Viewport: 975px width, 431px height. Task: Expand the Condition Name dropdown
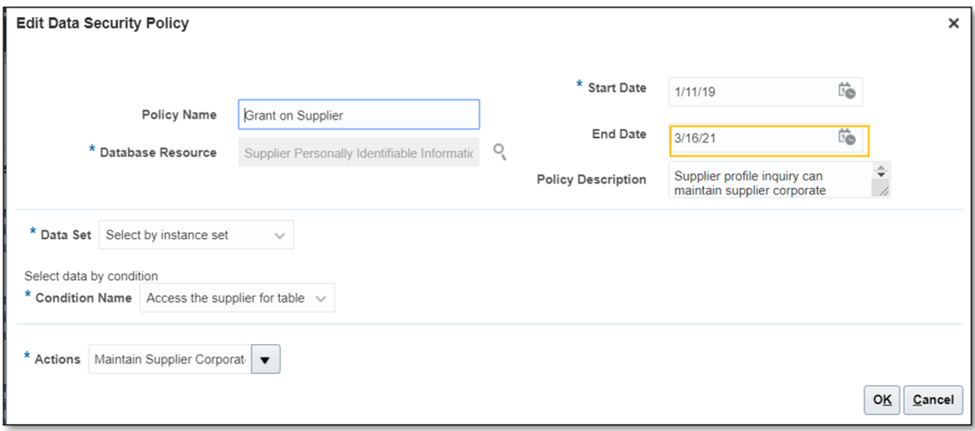pos(321,299)
